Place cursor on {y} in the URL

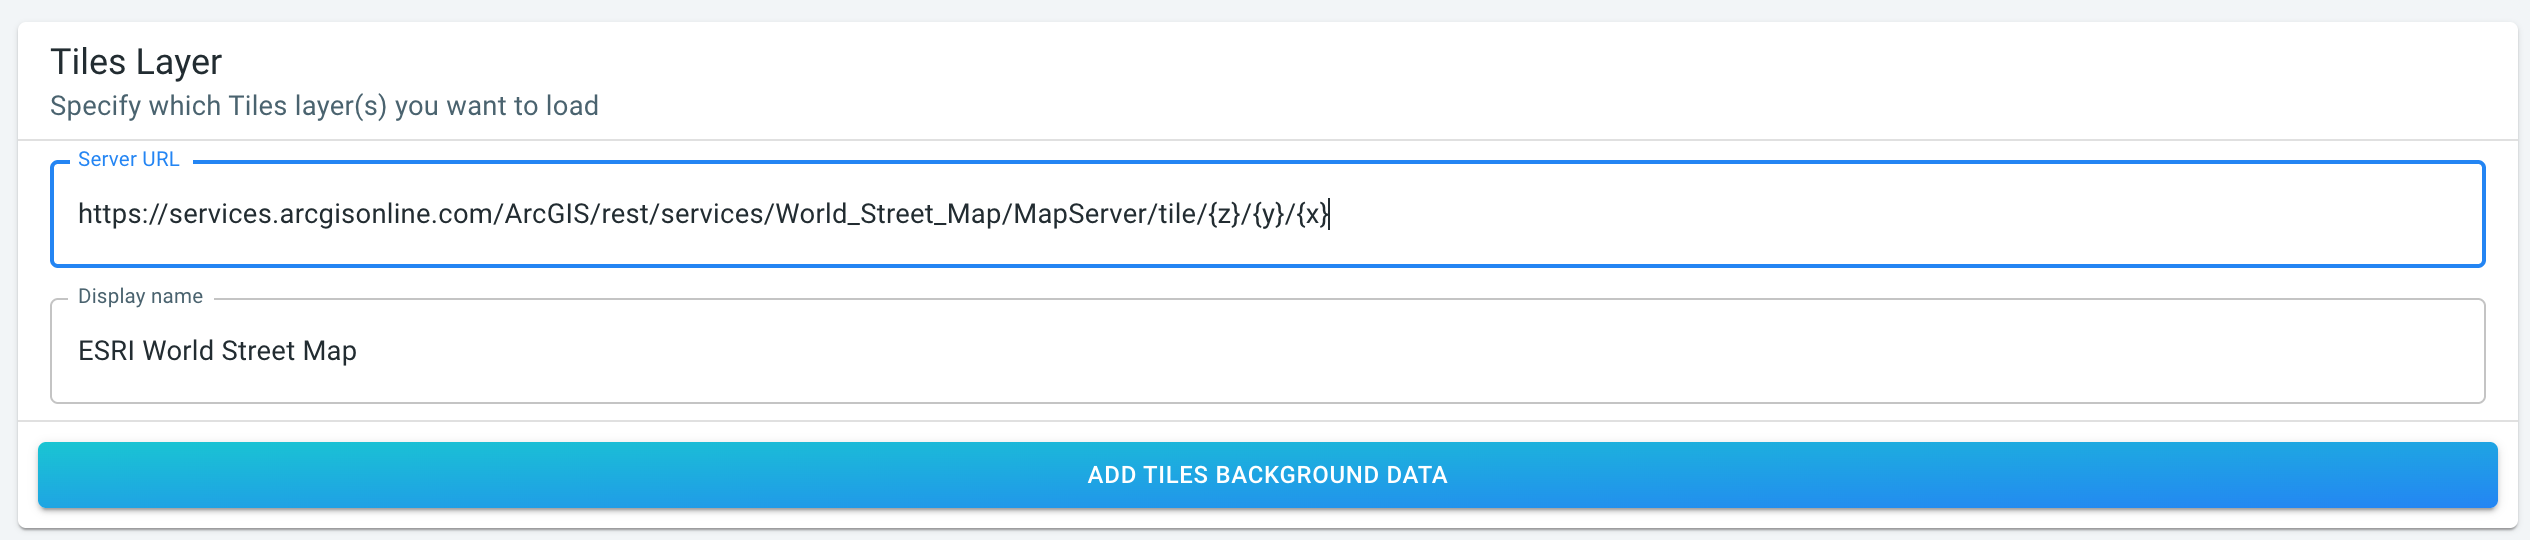[x=1268, y=214]
